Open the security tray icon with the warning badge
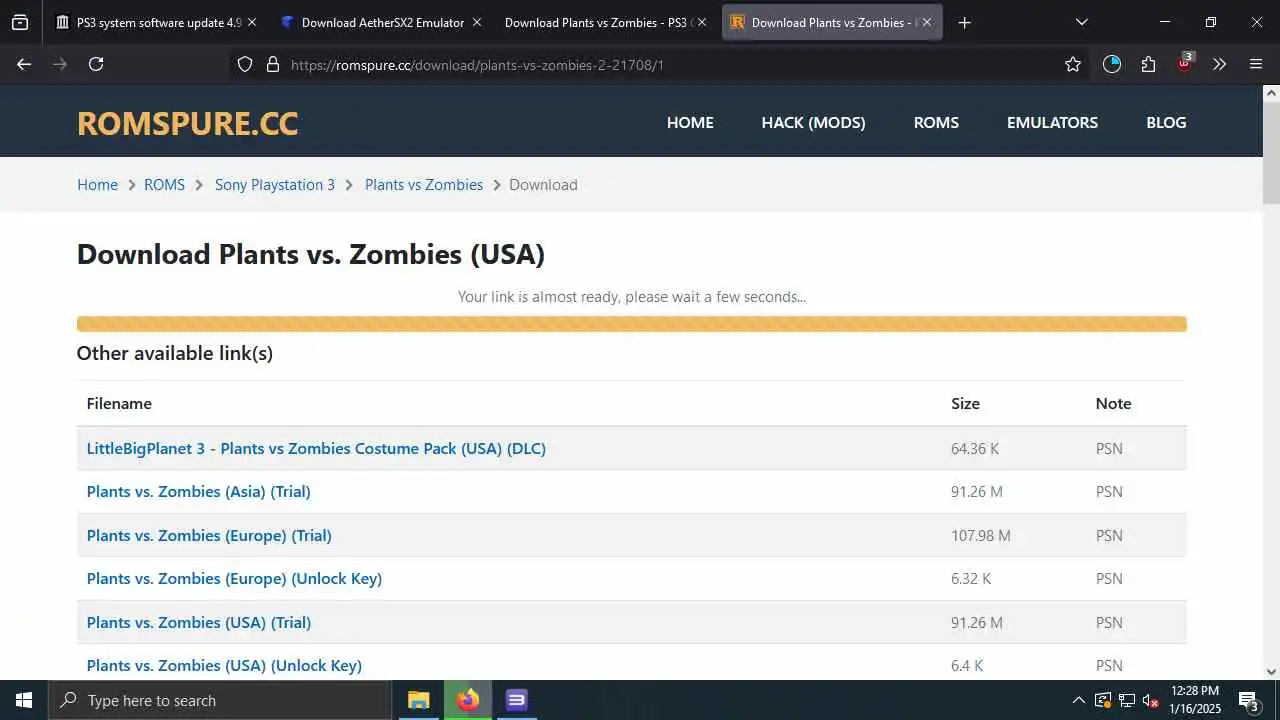 coord(1103,700)
